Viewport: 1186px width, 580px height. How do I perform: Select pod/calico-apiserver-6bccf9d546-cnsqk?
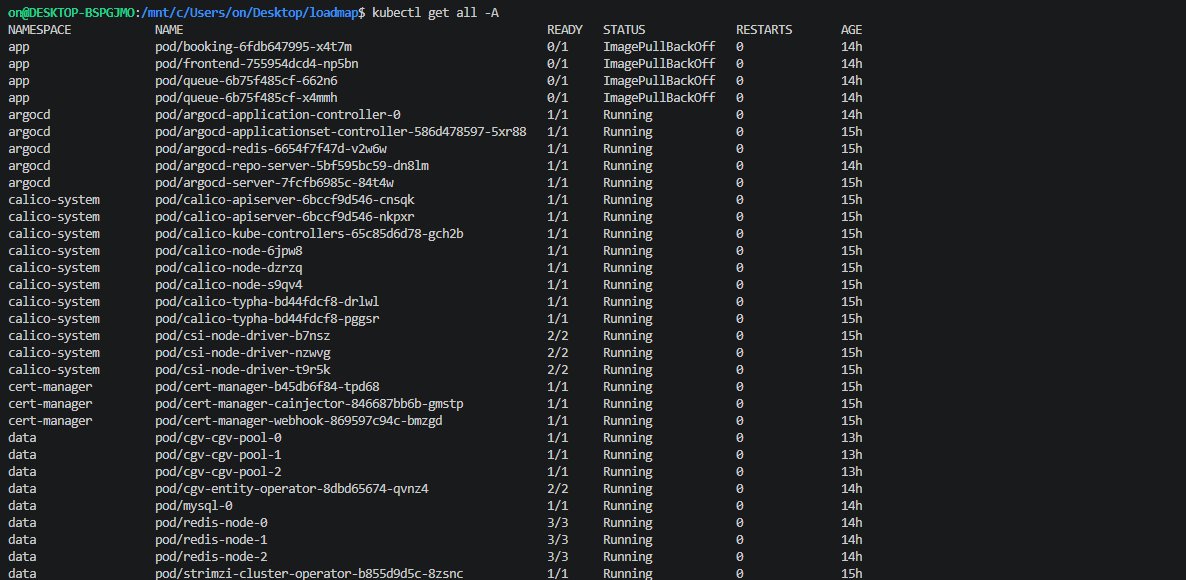[x=284, y=200]
